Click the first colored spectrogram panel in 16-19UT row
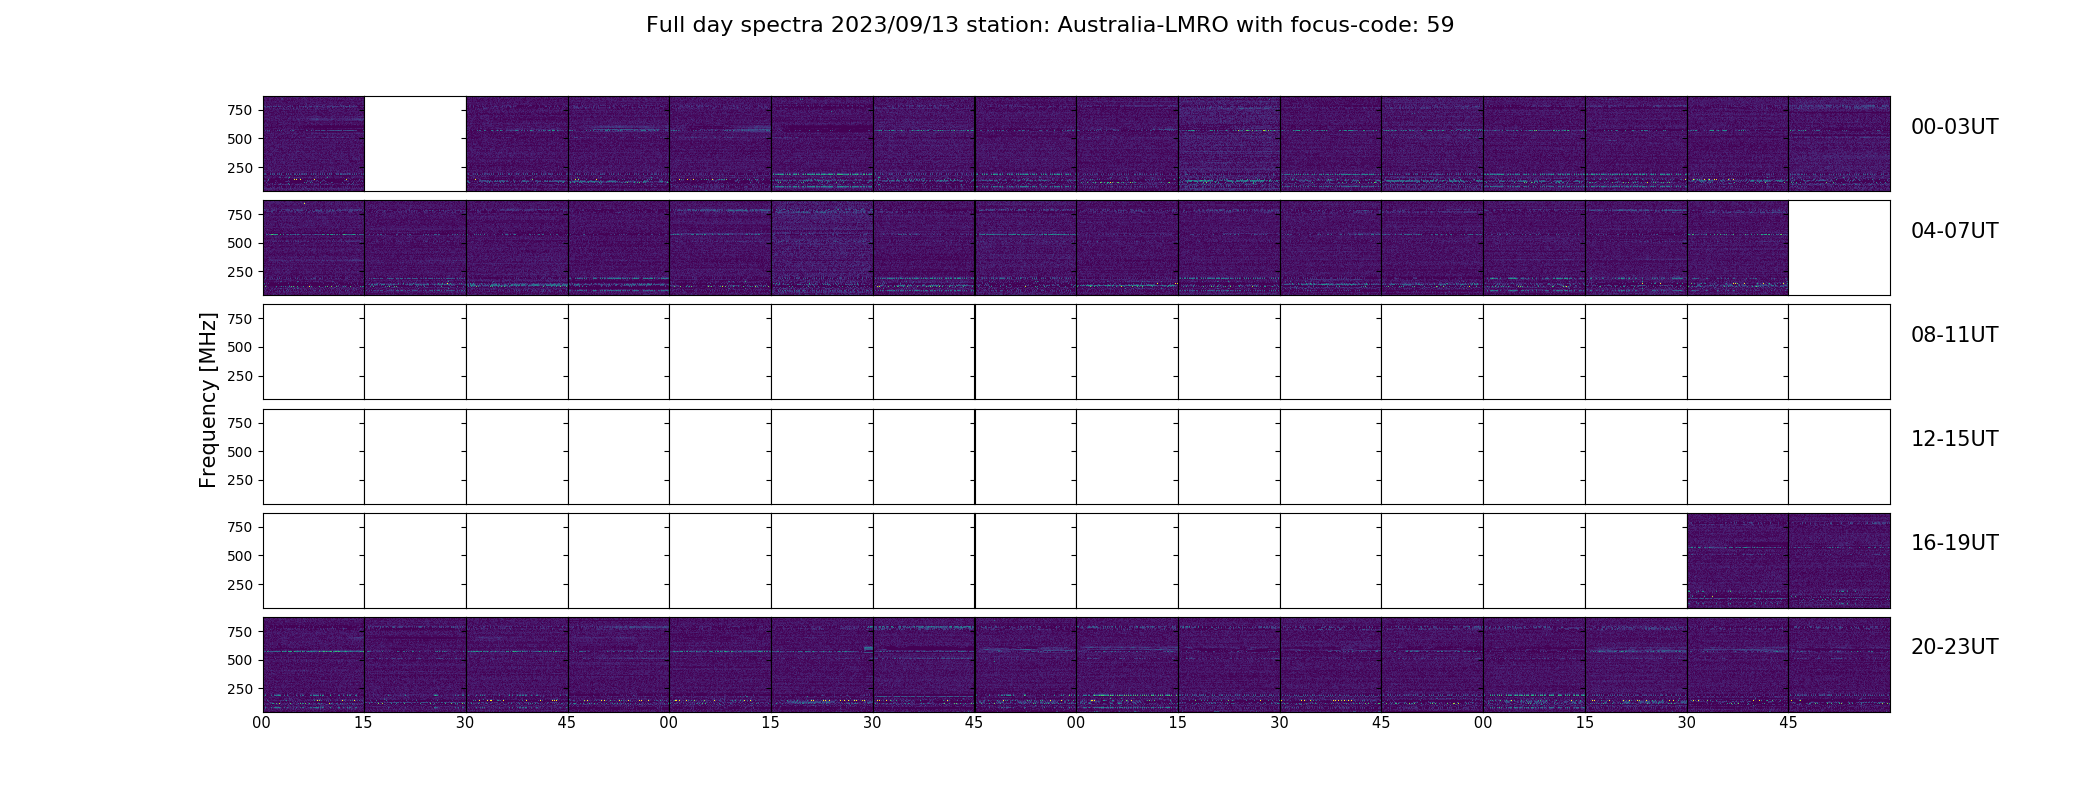 pos(1737,561)
